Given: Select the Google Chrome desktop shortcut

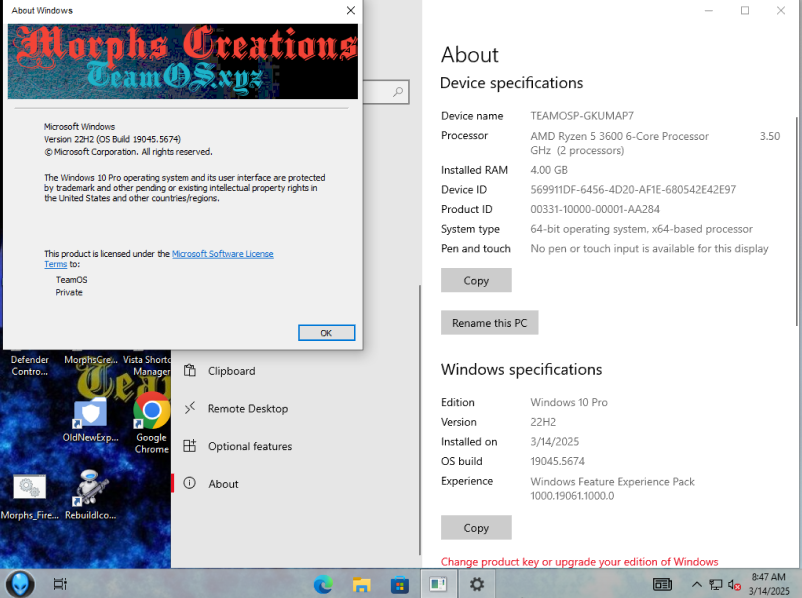Looking at the screenshot, I should point(151,424).
